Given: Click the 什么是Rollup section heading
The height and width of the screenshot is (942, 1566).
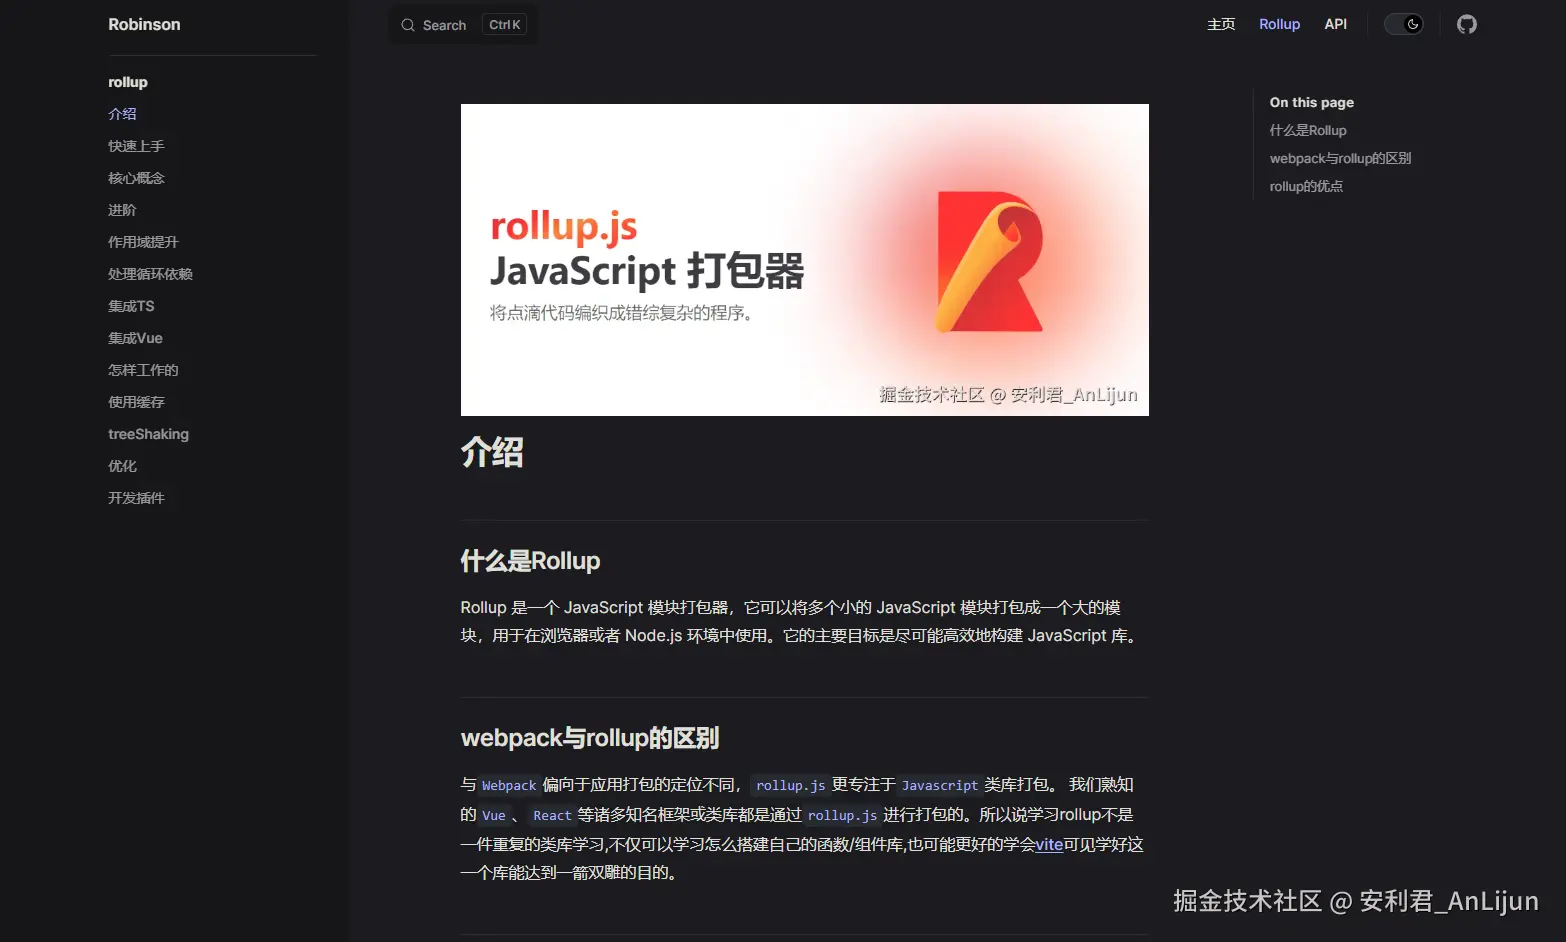Looking at the screenshot, I should pos(530,561).
